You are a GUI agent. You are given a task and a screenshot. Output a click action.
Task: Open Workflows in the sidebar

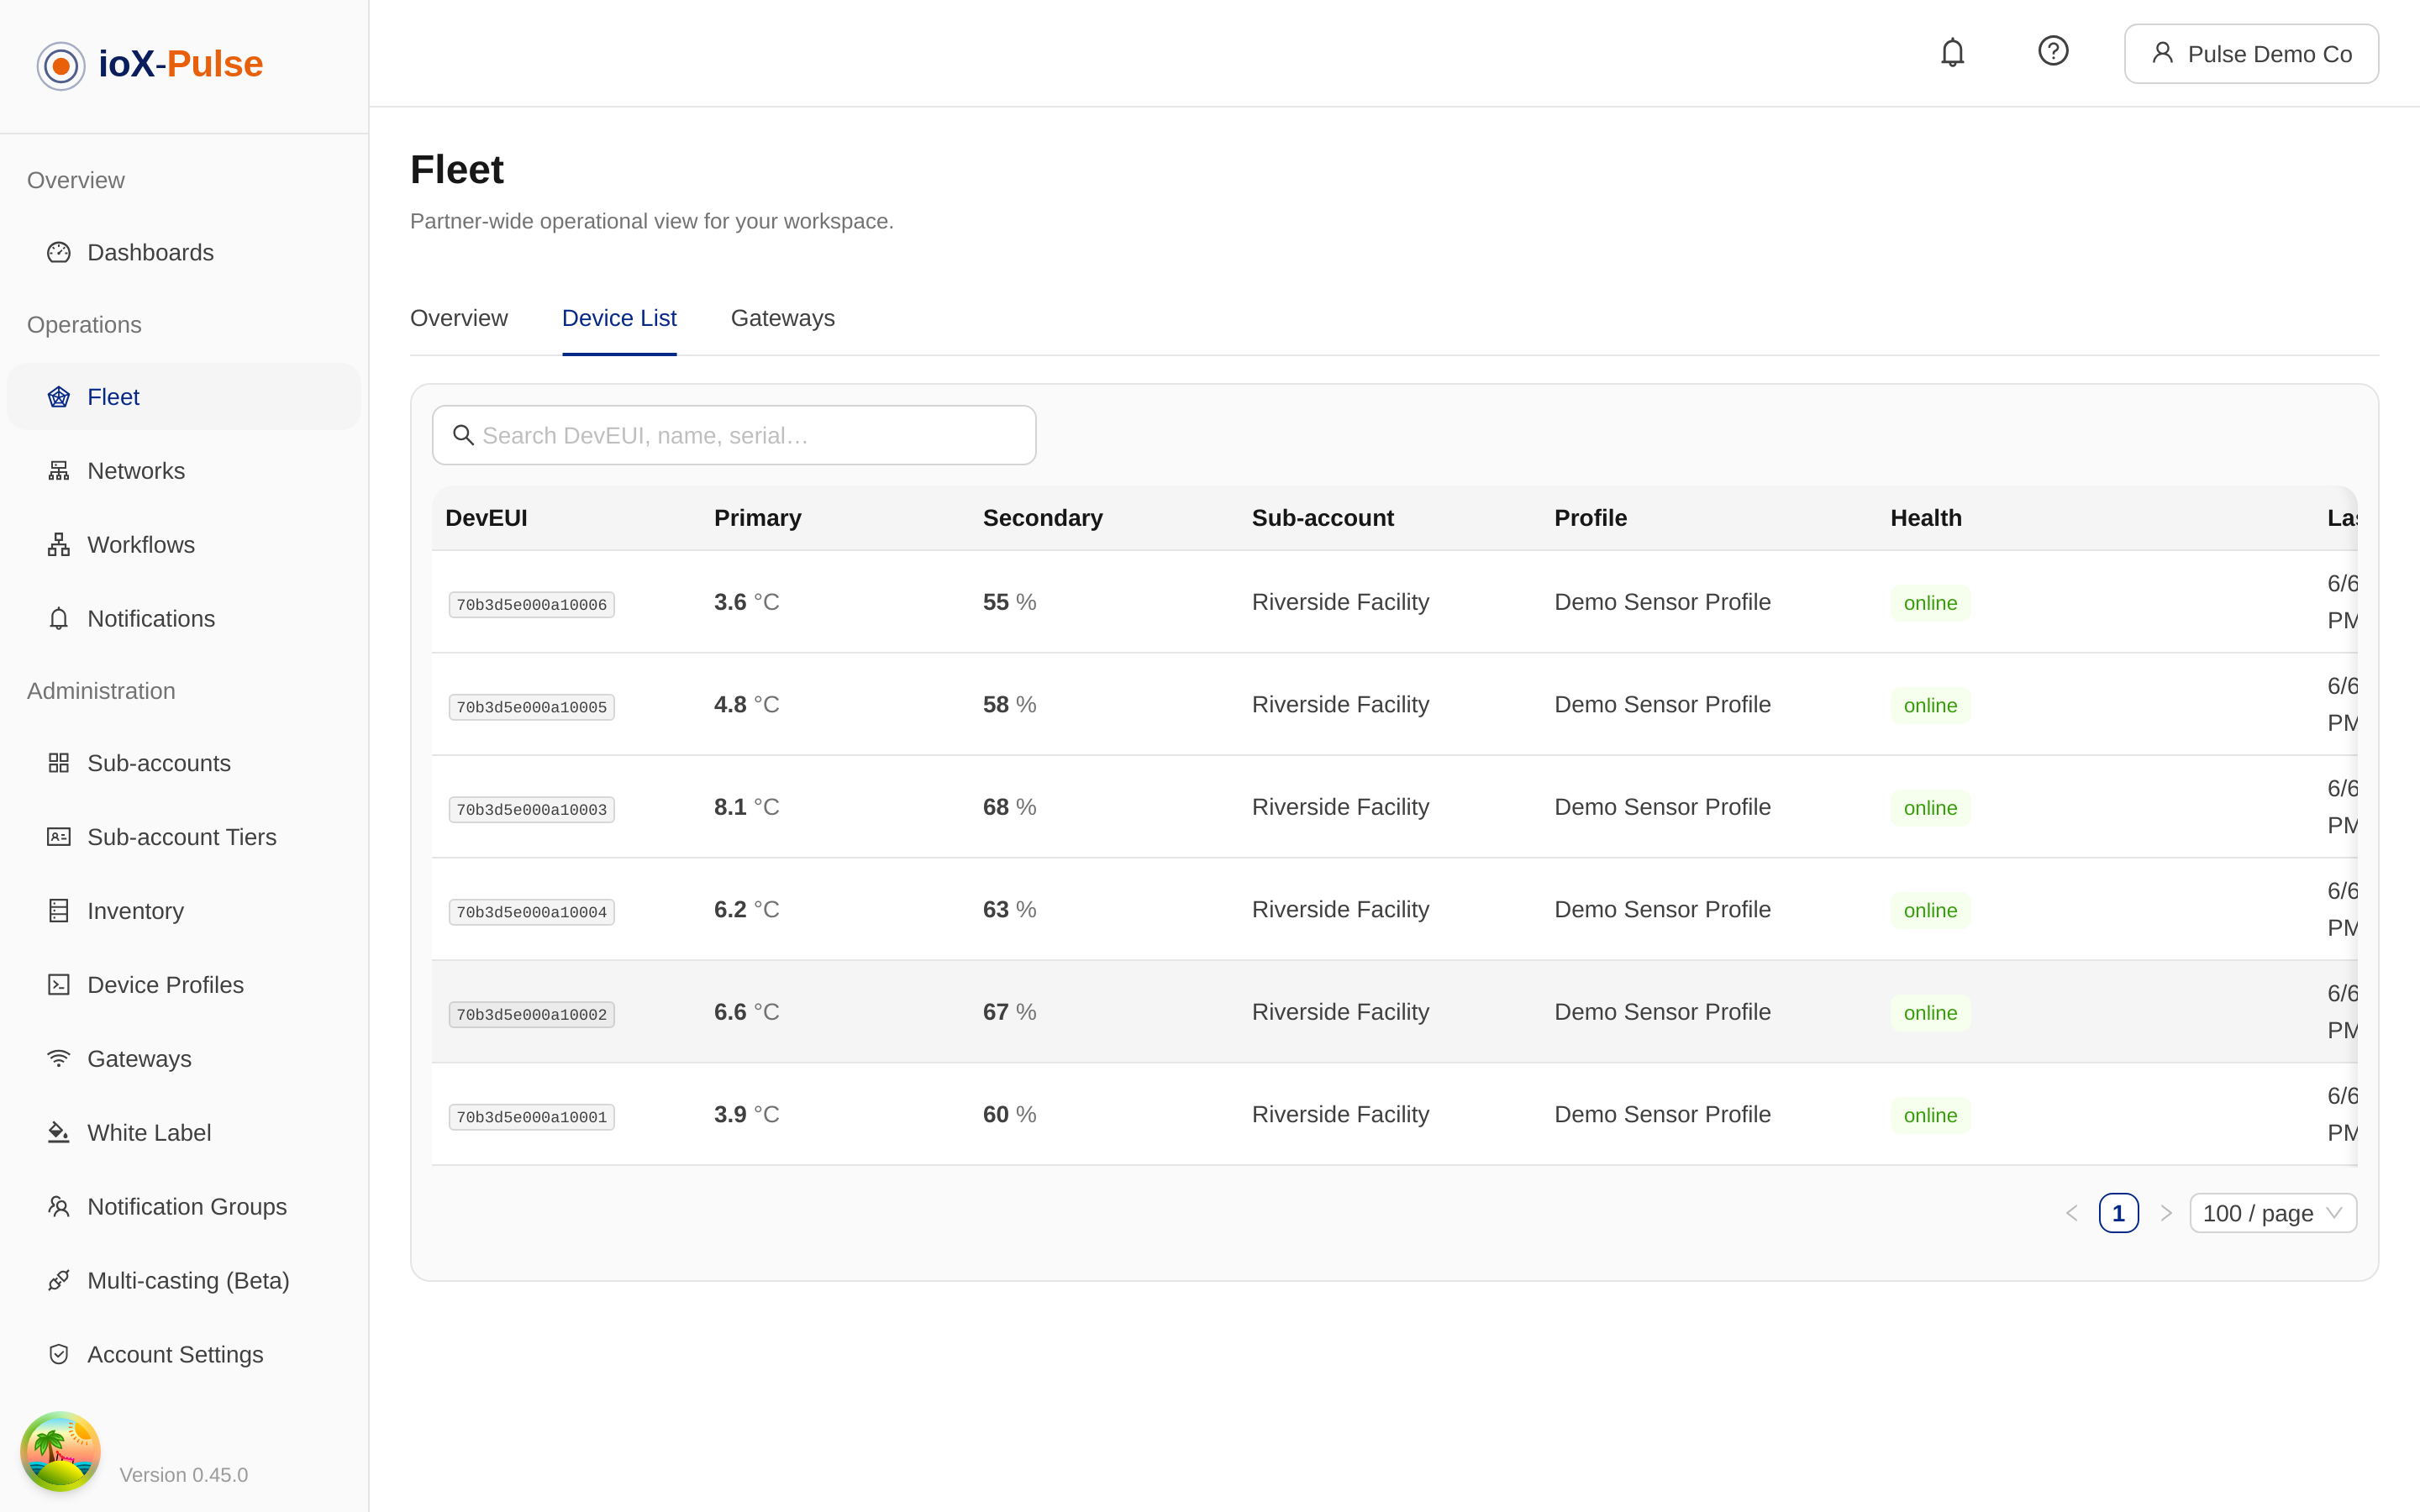click(184, 545)
